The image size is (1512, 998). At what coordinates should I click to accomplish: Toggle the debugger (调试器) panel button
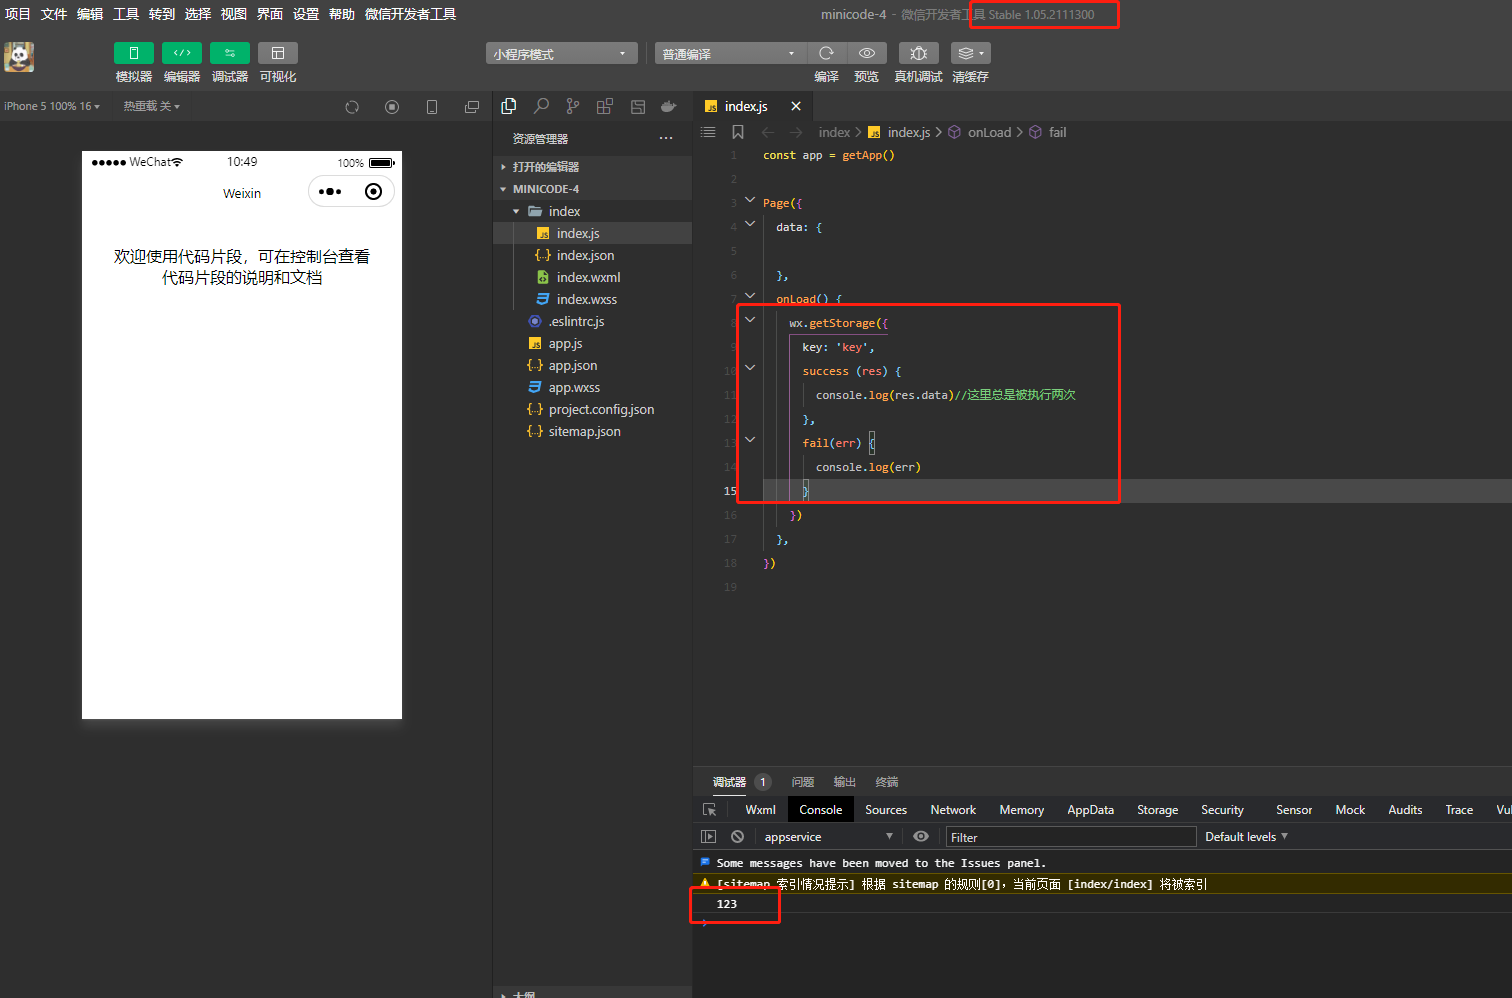230,53
